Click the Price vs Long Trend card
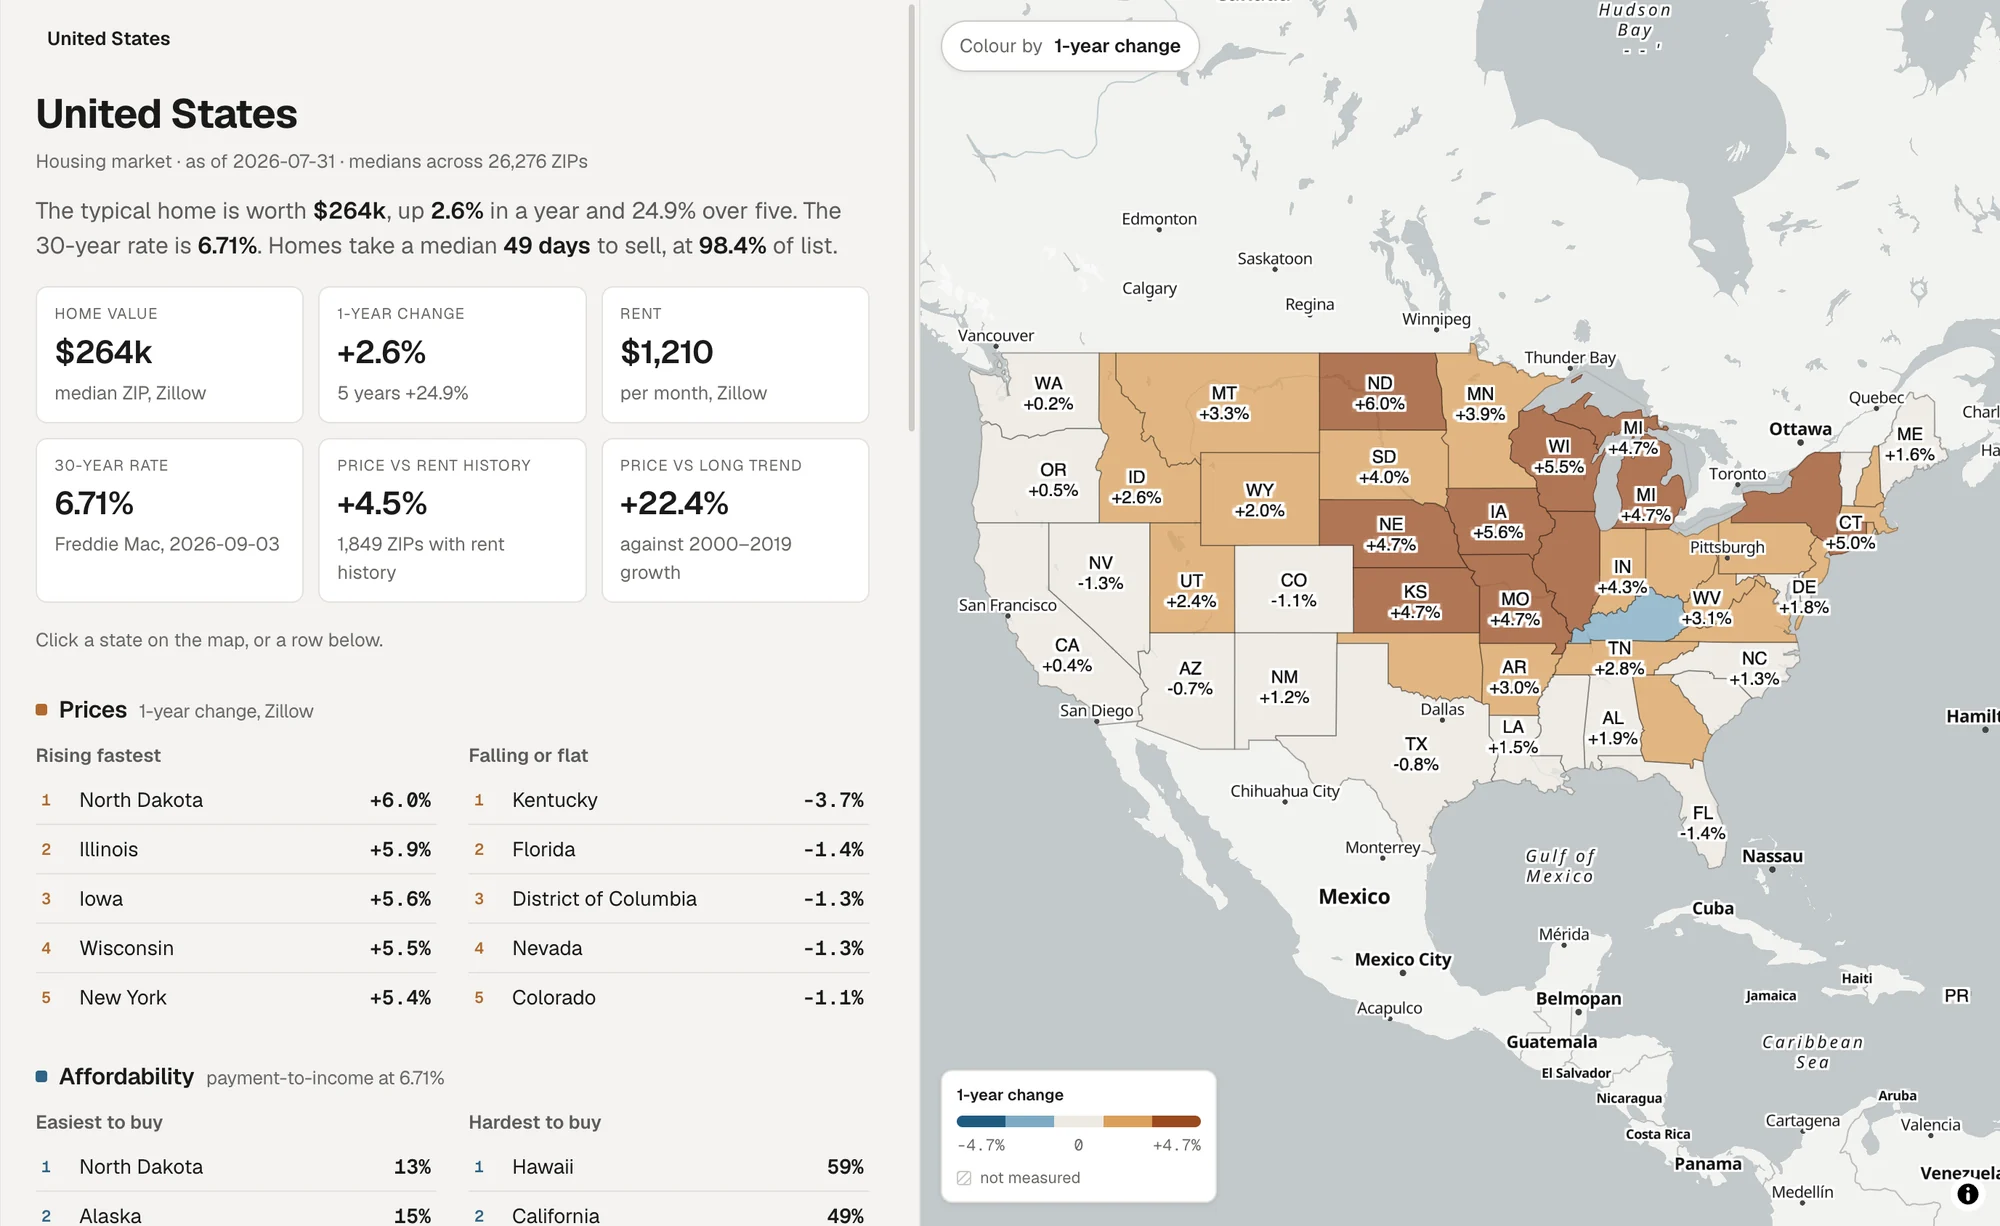 point(735,520)
